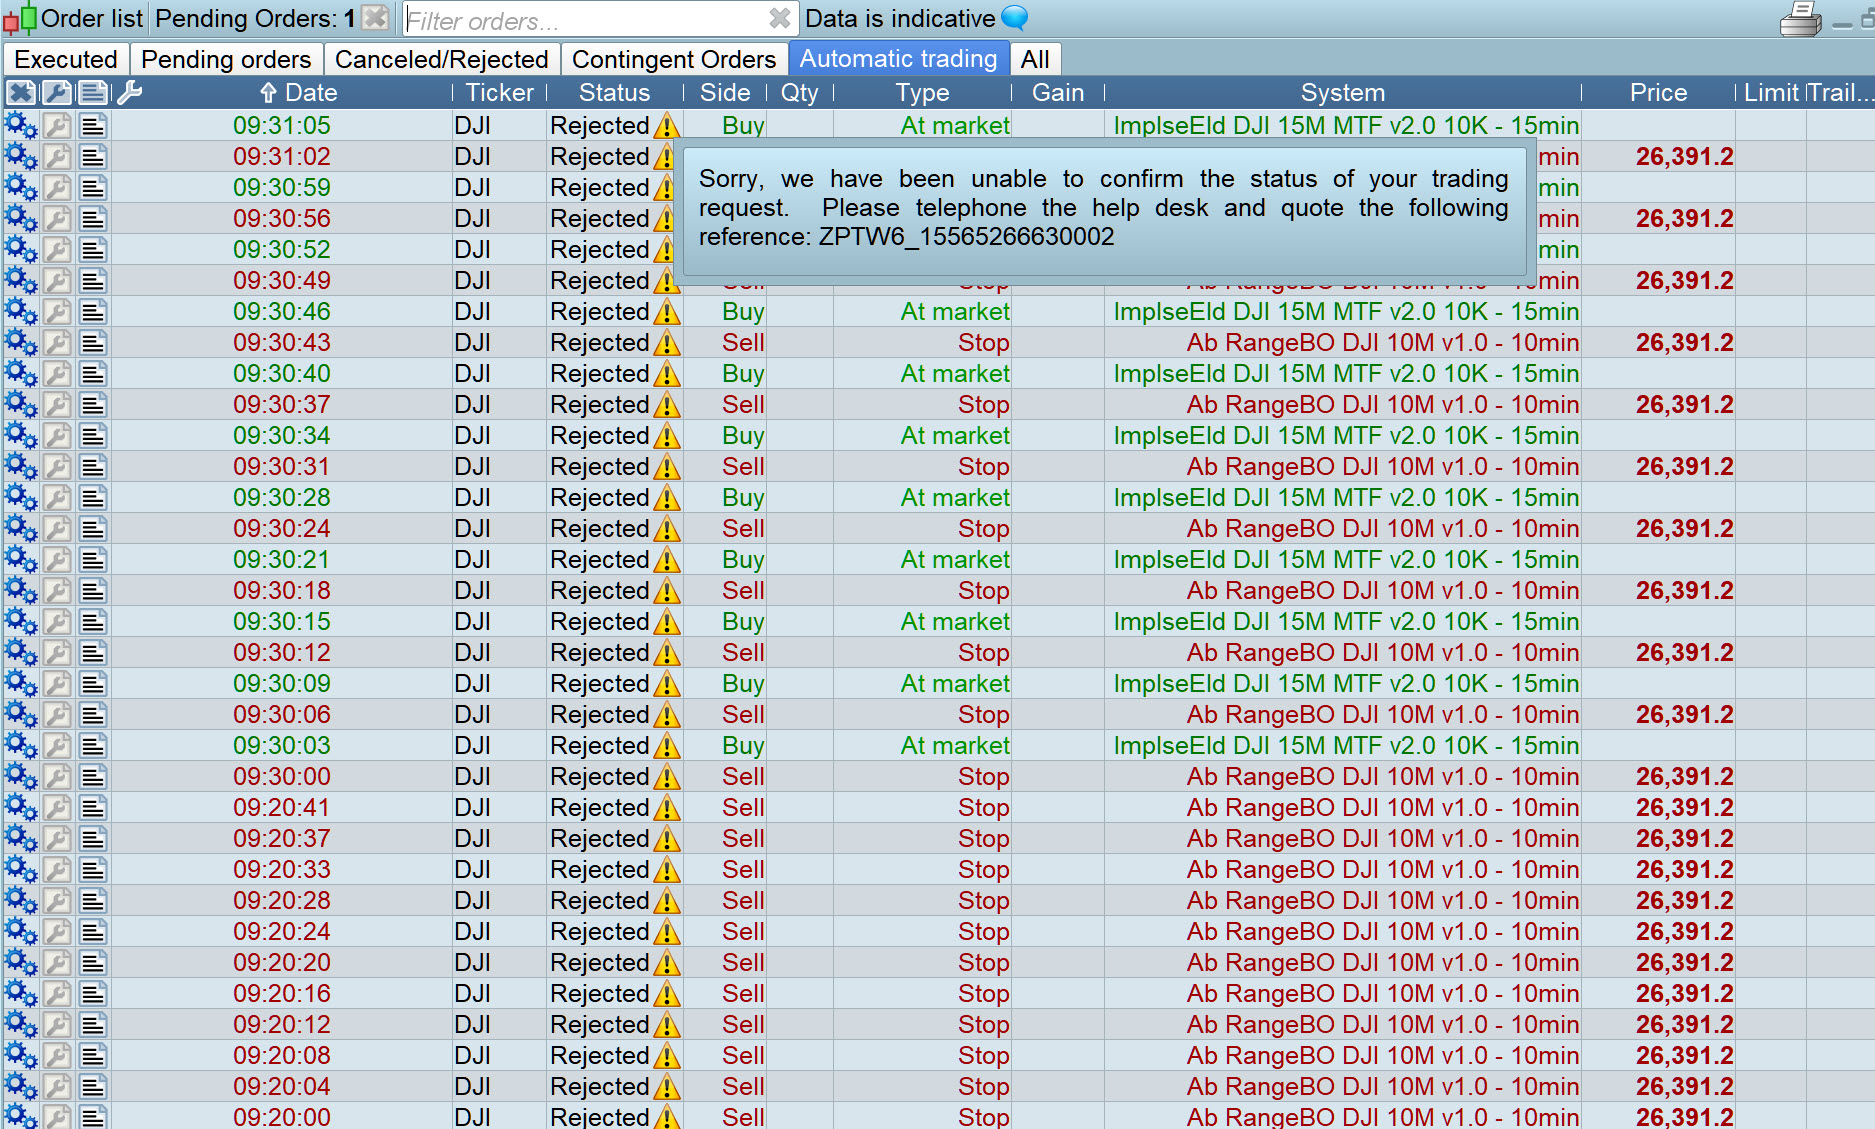Open the details icon for the 09:30:40 order
This screenshot has height=1129, width=1875.
point(93,374)
